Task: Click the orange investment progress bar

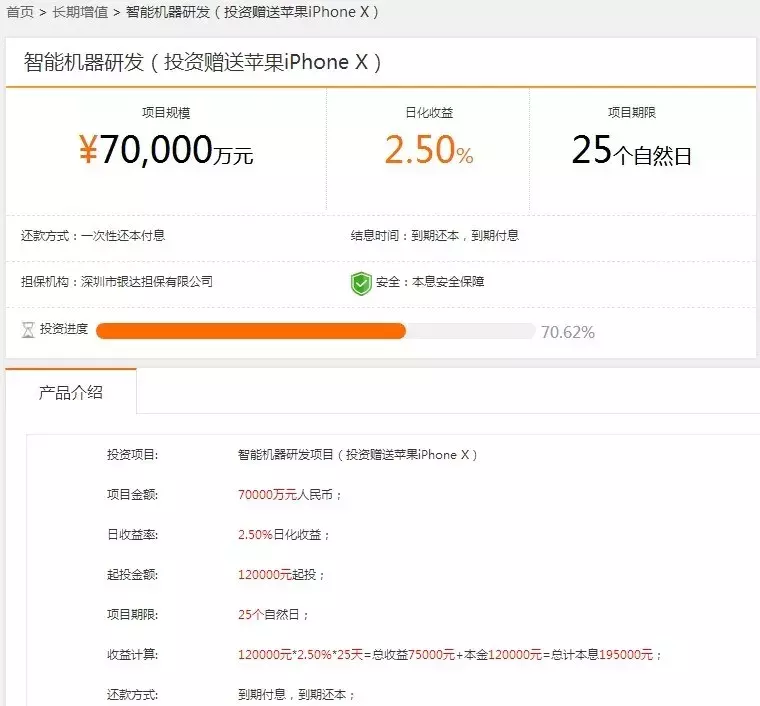Action: point(251,331)
